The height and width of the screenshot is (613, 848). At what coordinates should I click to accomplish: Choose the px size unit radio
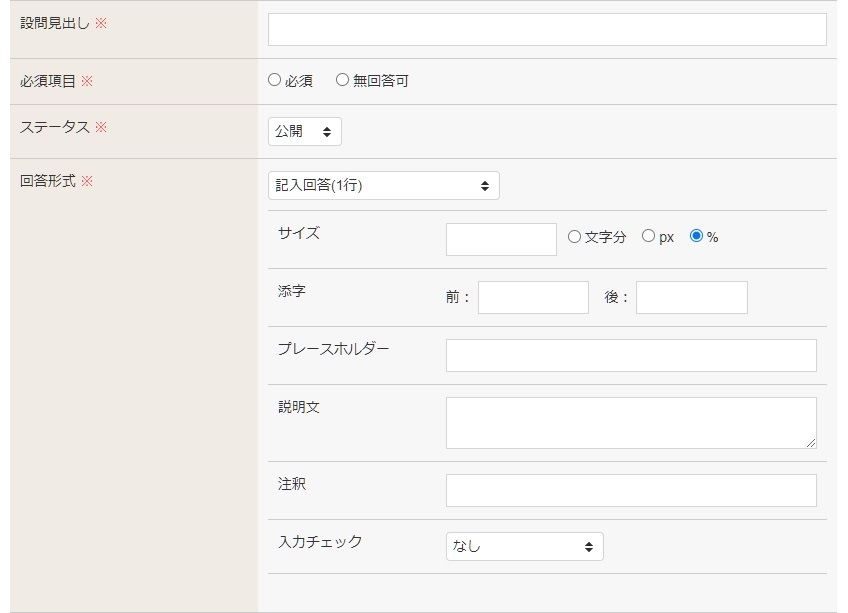648,237
